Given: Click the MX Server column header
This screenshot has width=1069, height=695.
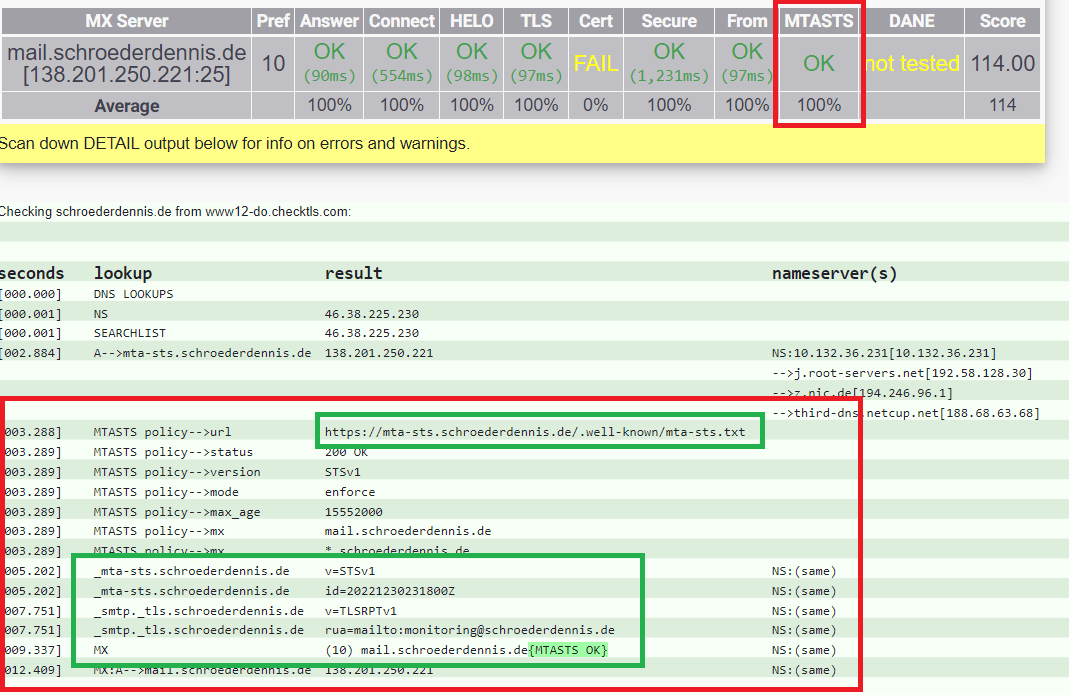Looking at the screenshot, I should pyautogui.click(x=125, y=20).
